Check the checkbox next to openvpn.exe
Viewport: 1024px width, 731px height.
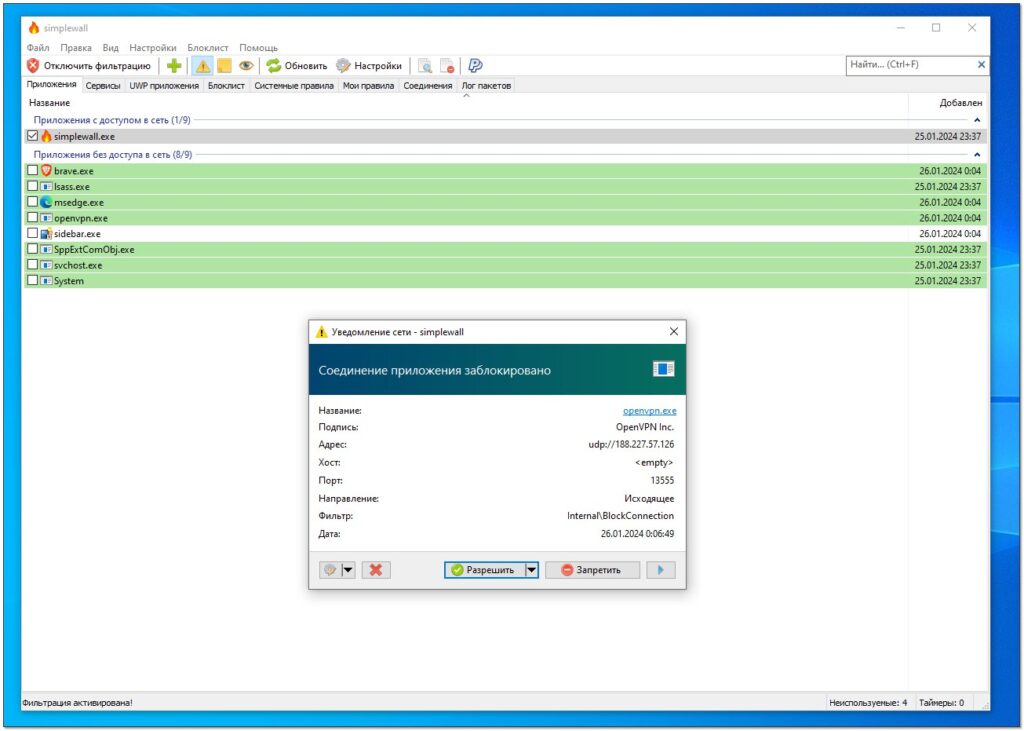click(32, 217)
